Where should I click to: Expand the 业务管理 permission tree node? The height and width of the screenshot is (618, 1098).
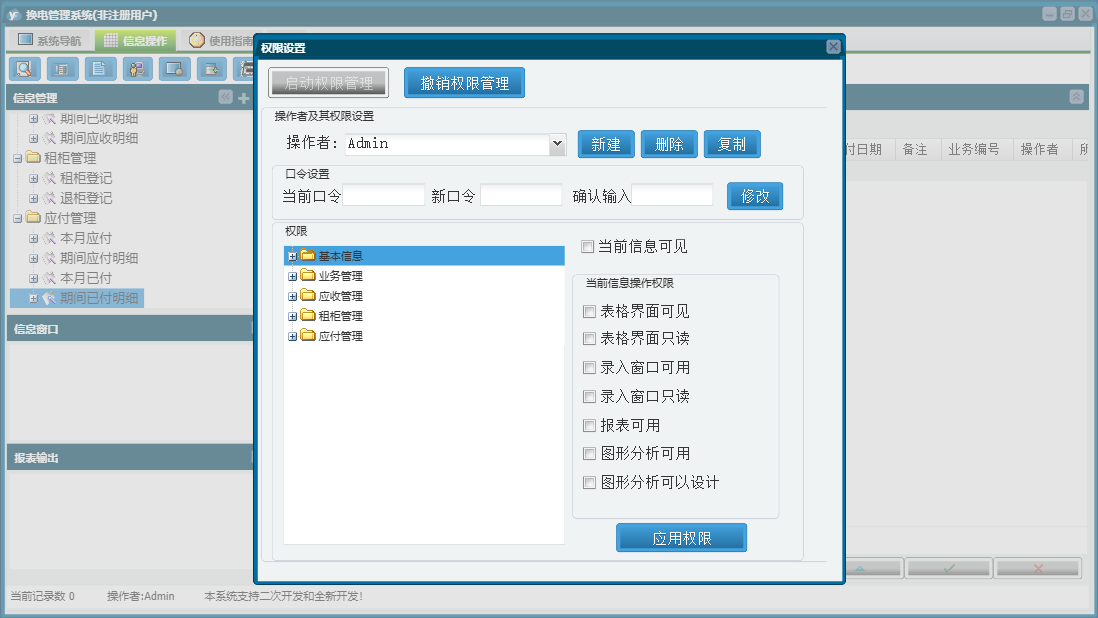tap(293, 277)
